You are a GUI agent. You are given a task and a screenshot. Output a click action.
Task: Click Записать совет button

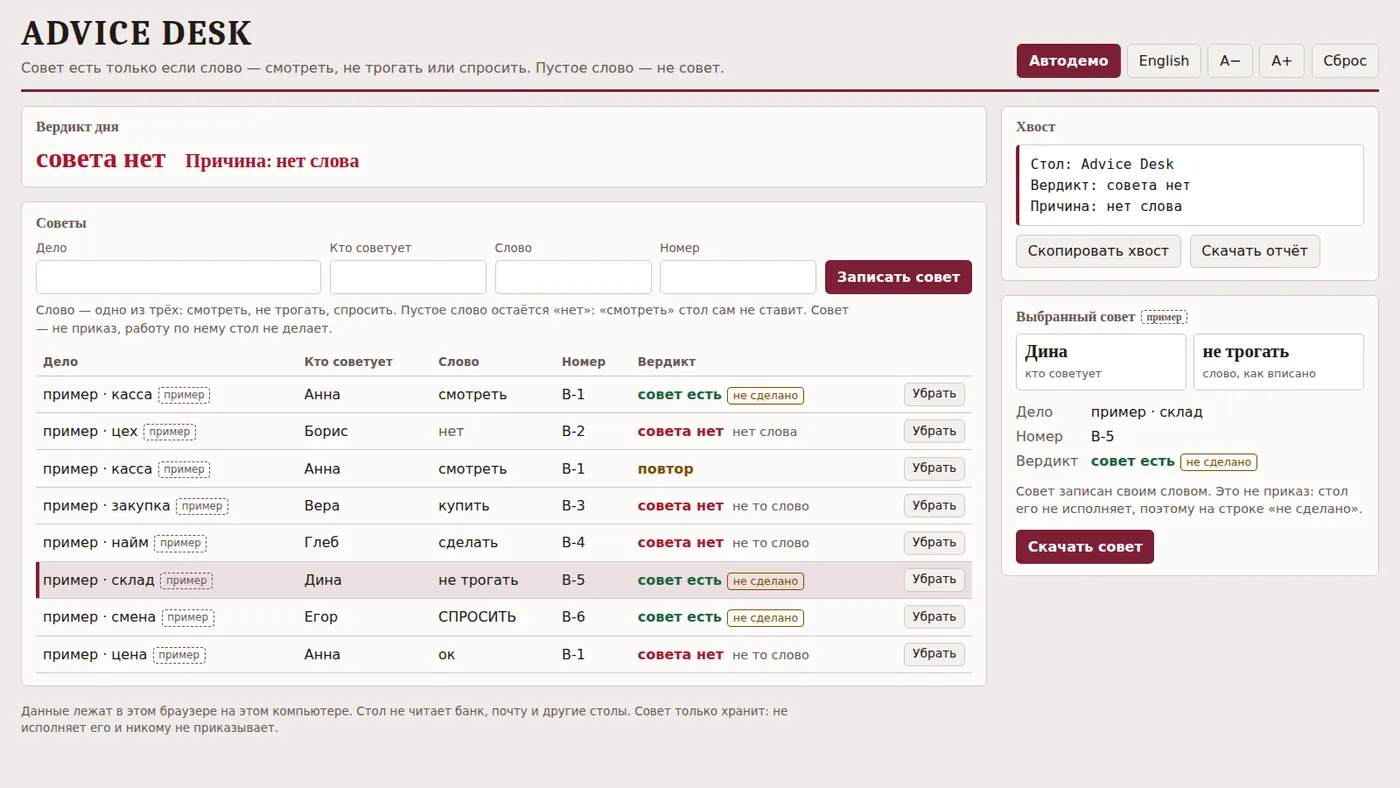coord(898,277)
